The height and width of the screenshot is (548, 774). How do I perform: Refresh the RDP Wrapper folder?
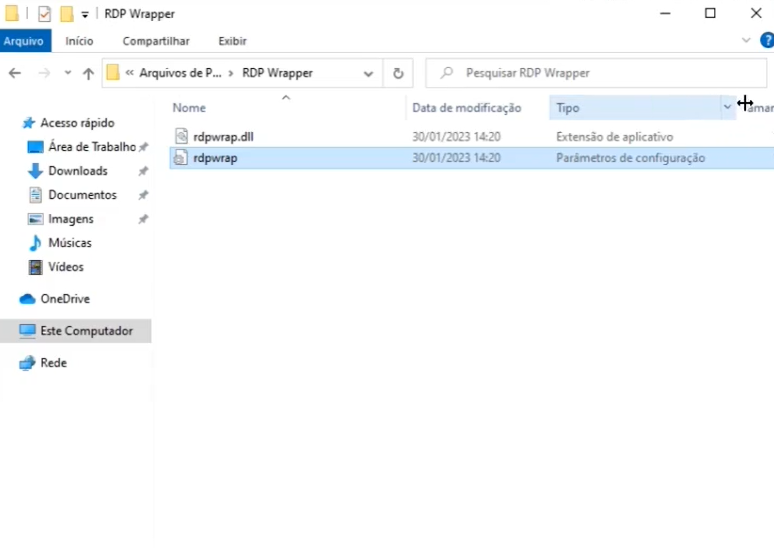398,74
